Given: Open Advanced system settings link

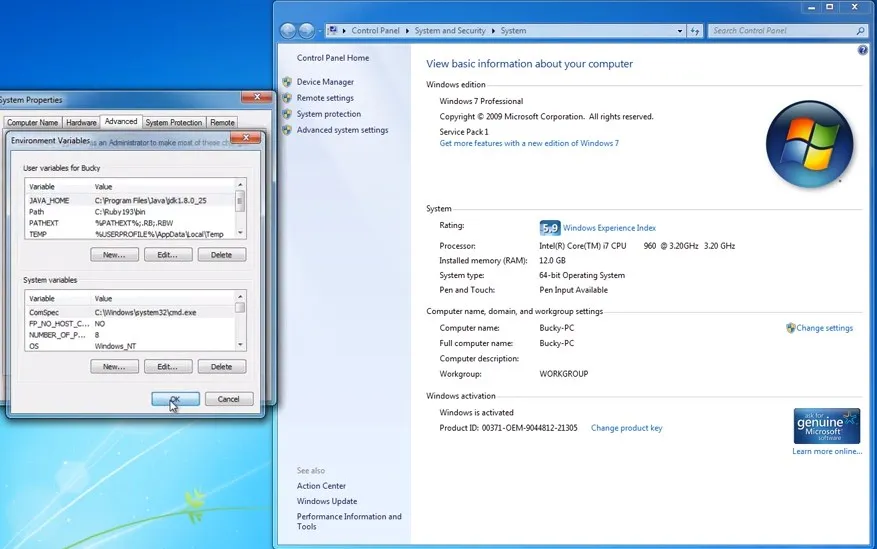Looking at the screenshot, I should [x=342, y=130].
